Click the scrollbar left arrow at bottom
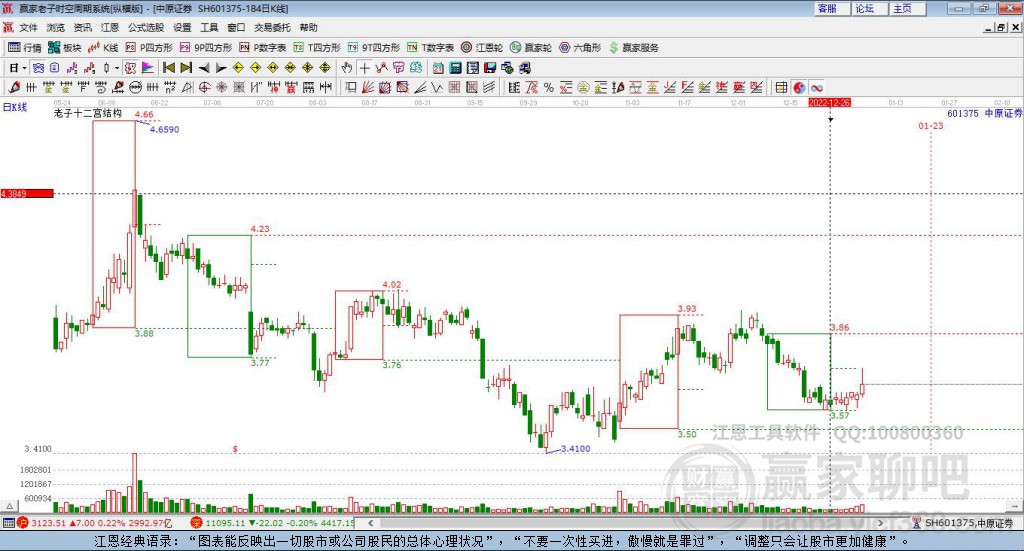Image resolution: width=1024 pixels, height=551 pixels. 370,523
